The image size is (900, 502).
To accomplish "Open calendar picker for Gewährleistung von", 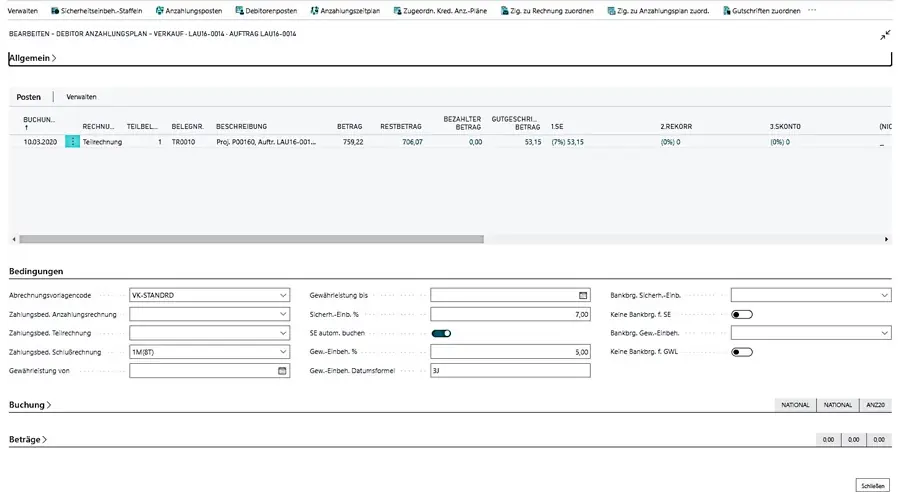I will [282, 371].
